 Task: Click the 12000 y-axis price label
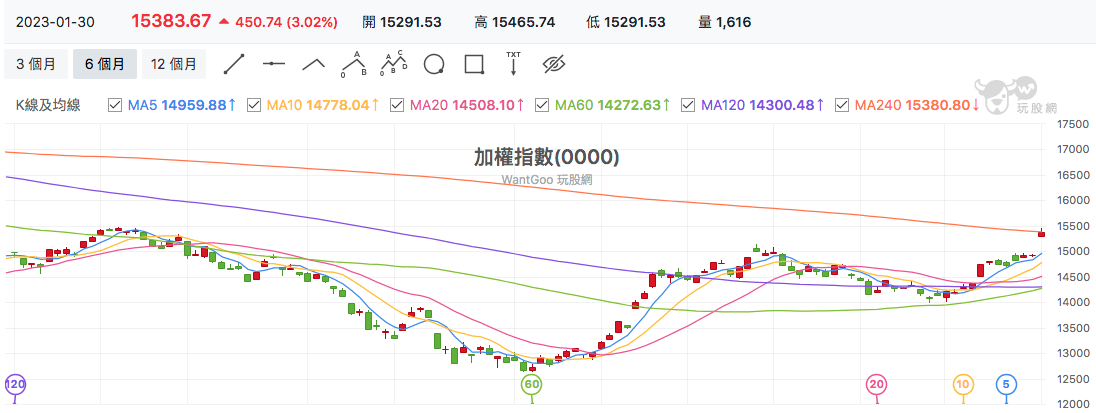1074,404
